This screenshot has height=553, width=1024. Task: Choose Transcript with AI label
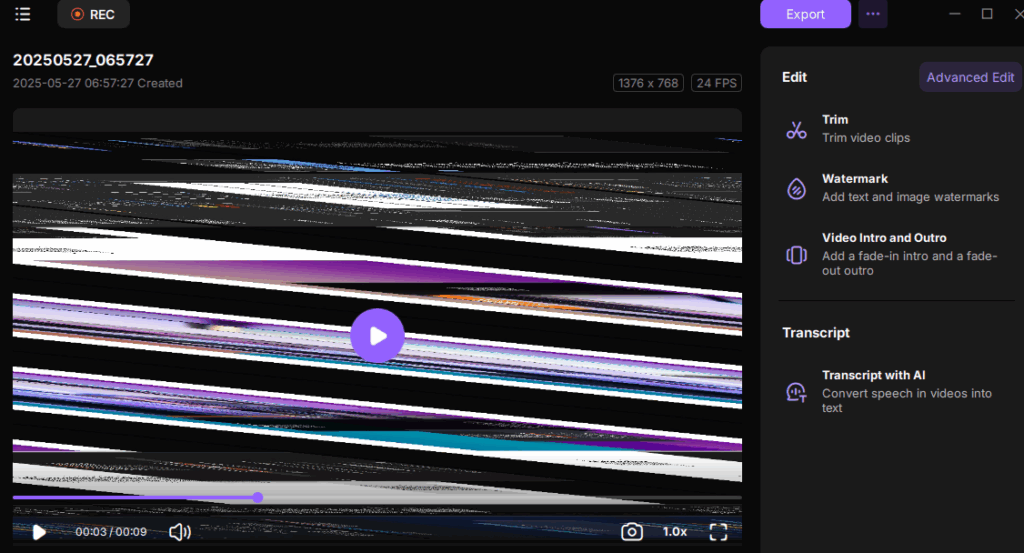(873, 375)
